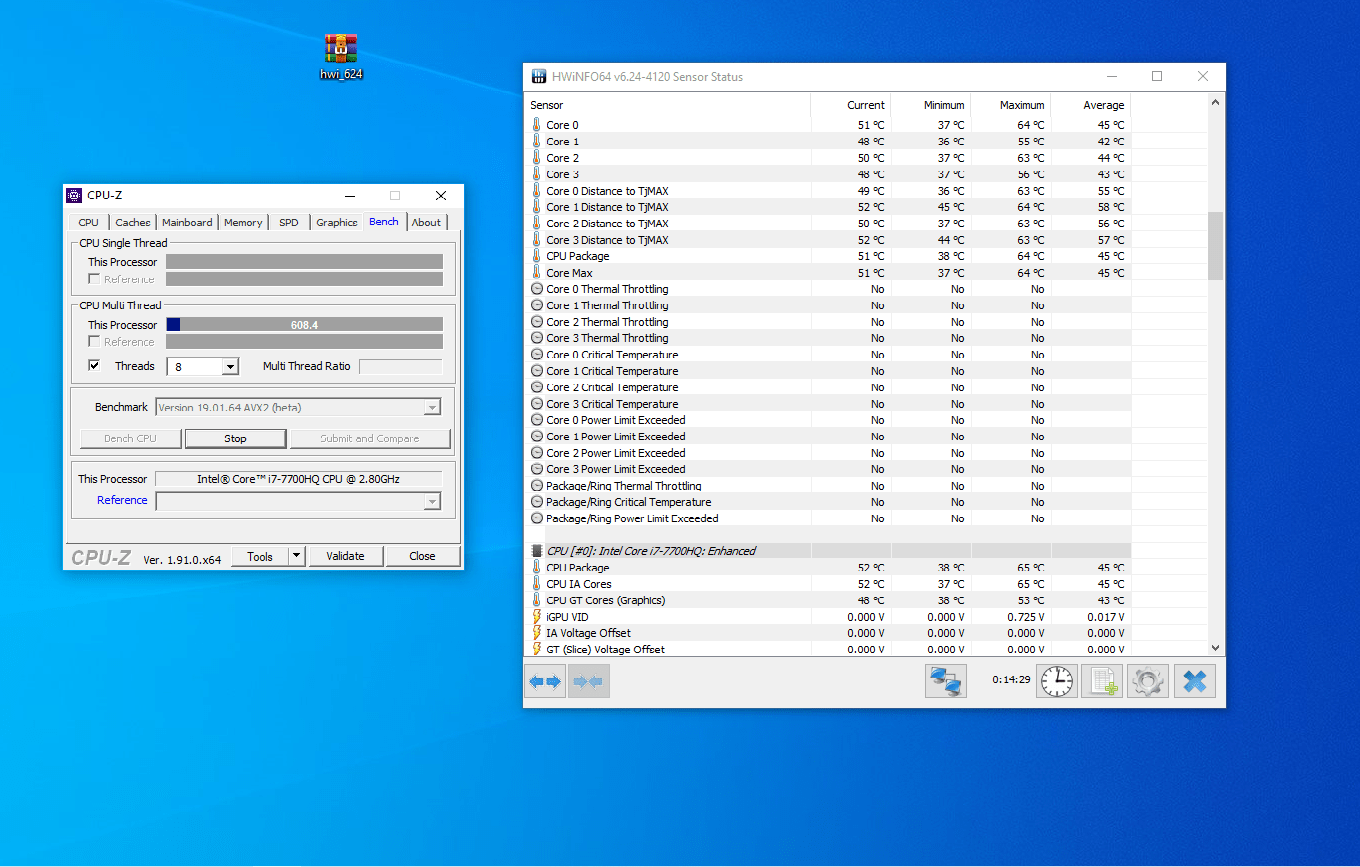Image resolution: width=1360 pixels, height=867 pixels.
Task: Click the thermometer icon beside Core Max
Action: click(537, 272)
